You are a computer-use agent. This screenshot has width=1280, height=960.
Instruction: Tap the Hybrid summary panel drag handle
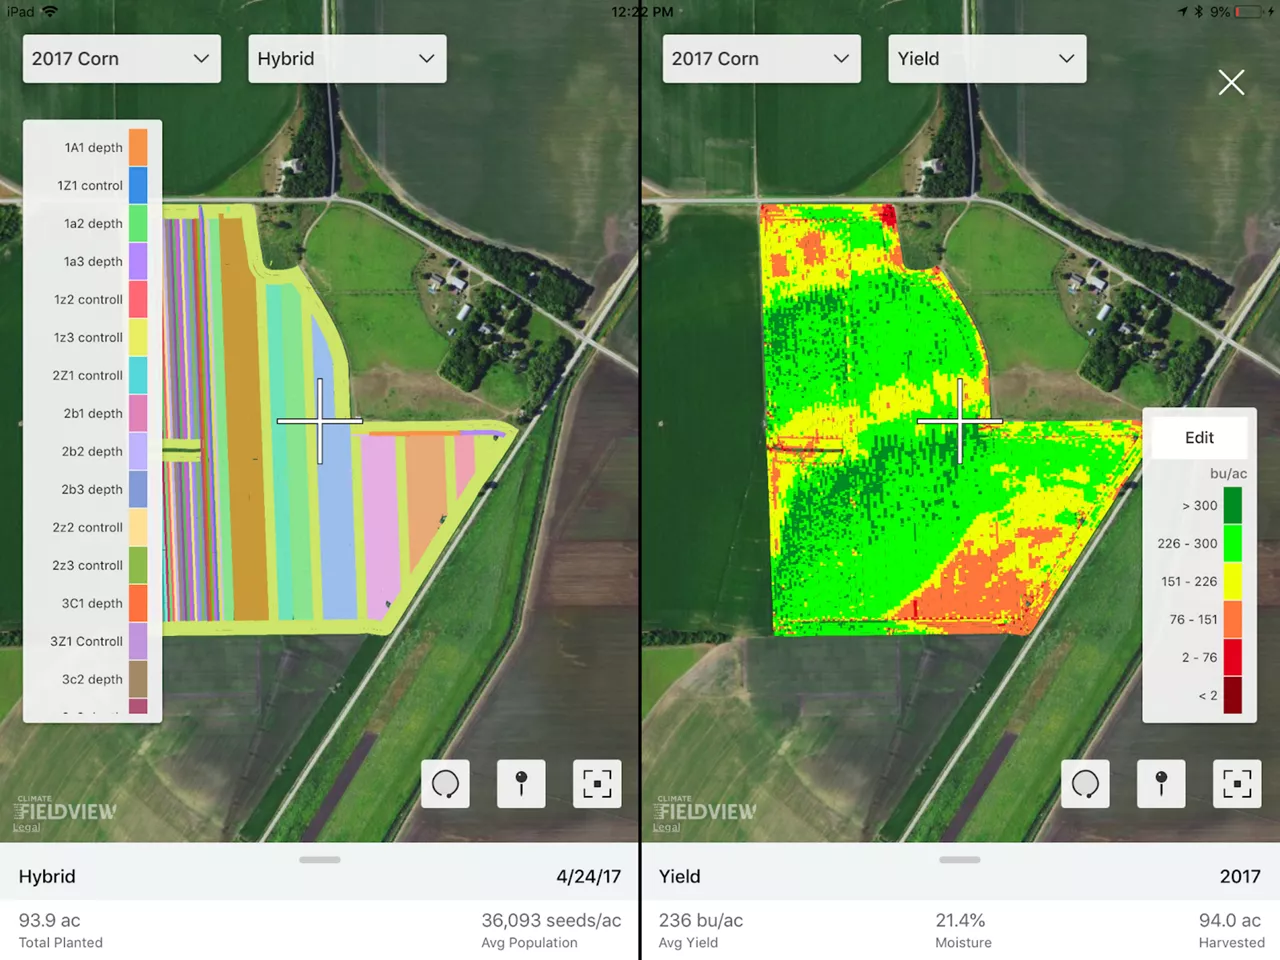pyautogui.click(x=320, y=859)
